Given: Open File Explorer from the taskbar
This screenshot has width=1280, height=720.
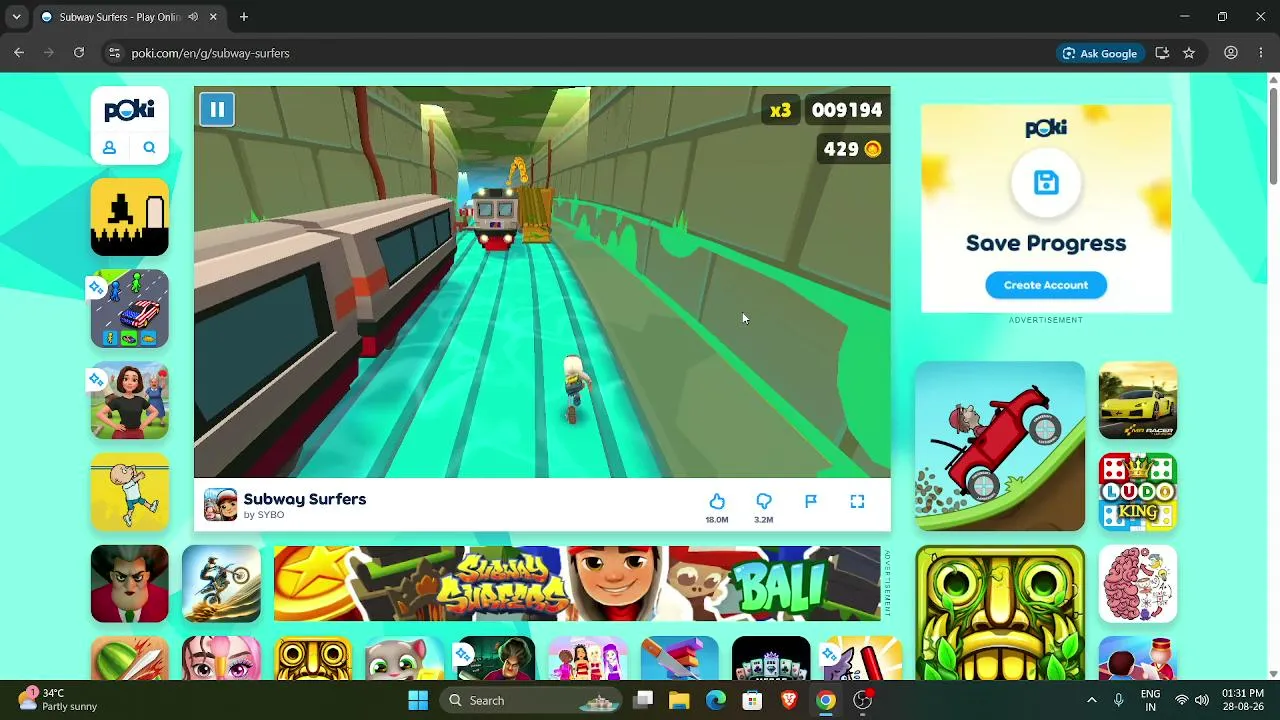Looking at the screenshot, I should pyautogui.click(x=679, y=700).
